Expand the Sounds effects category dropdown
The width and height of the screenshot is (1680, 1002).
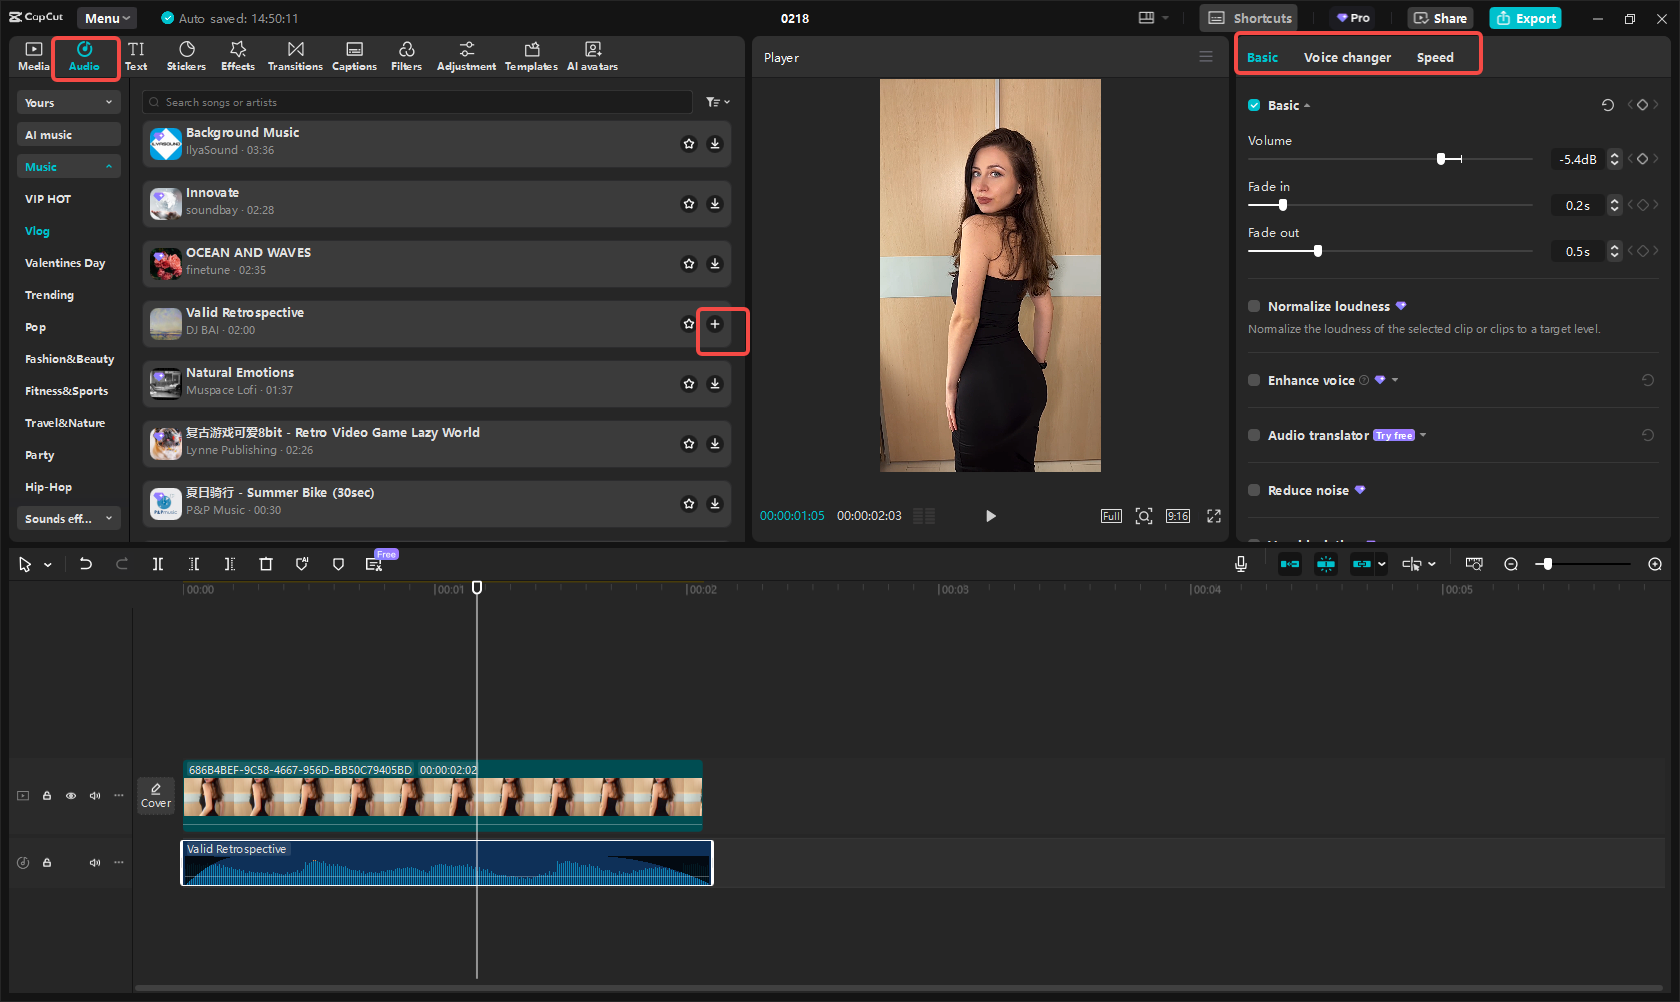point(68,519)
